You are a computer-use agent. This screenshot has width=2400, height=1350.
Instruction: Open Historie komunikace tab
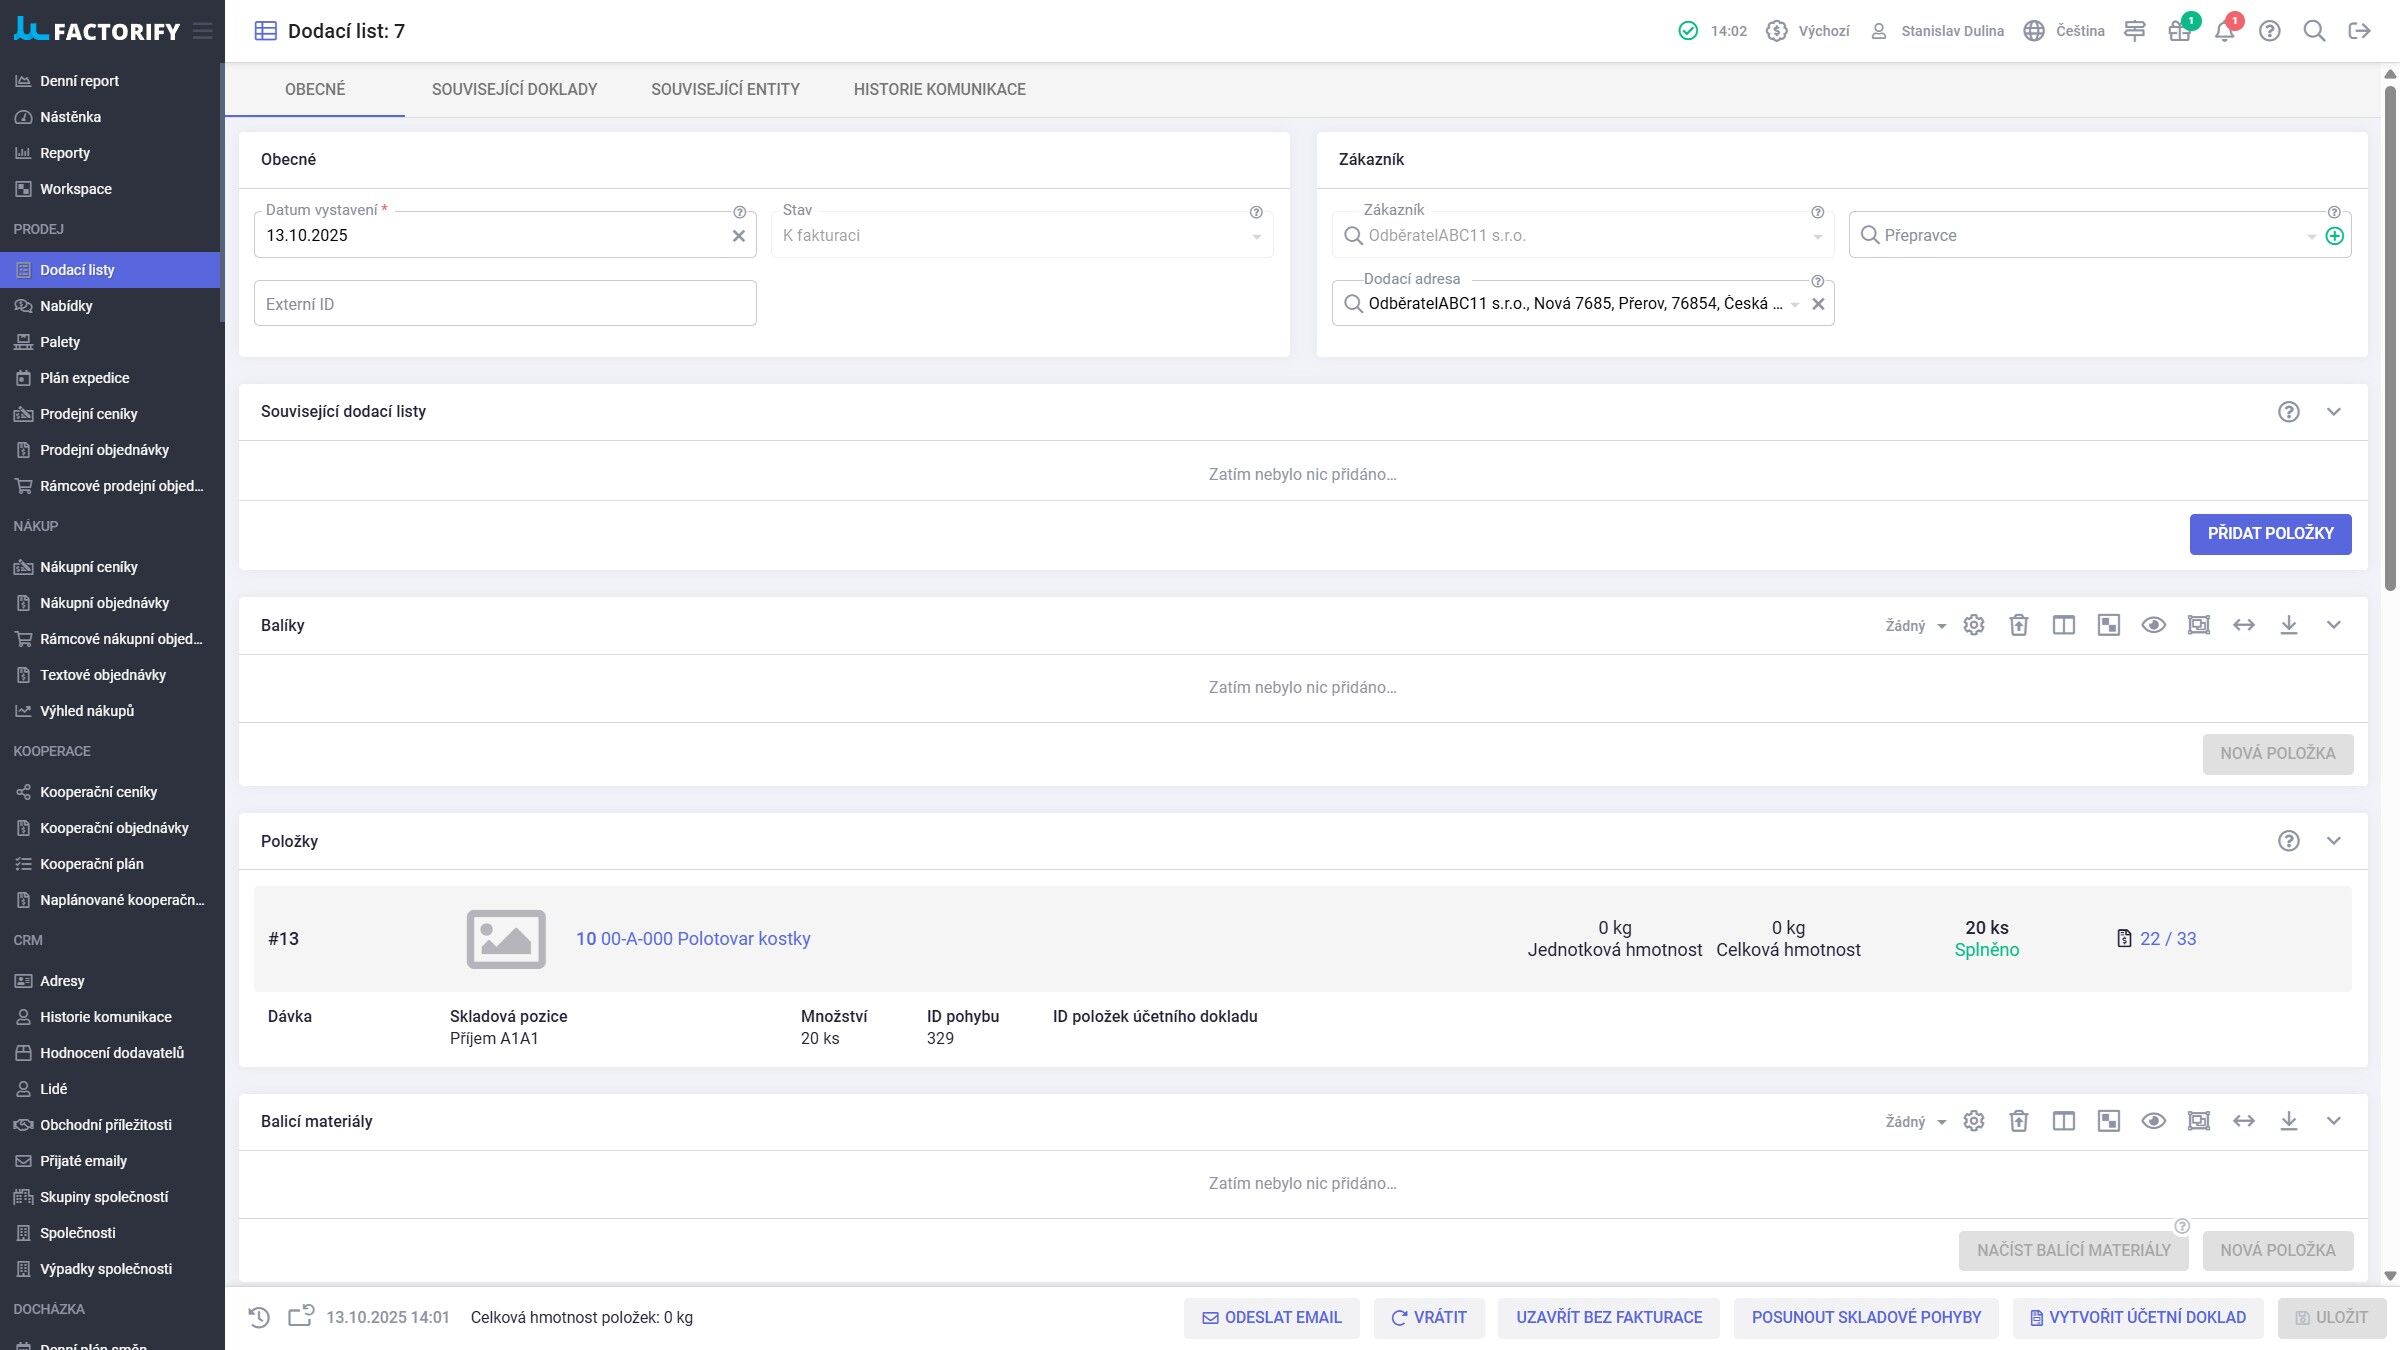pos(939,89)
